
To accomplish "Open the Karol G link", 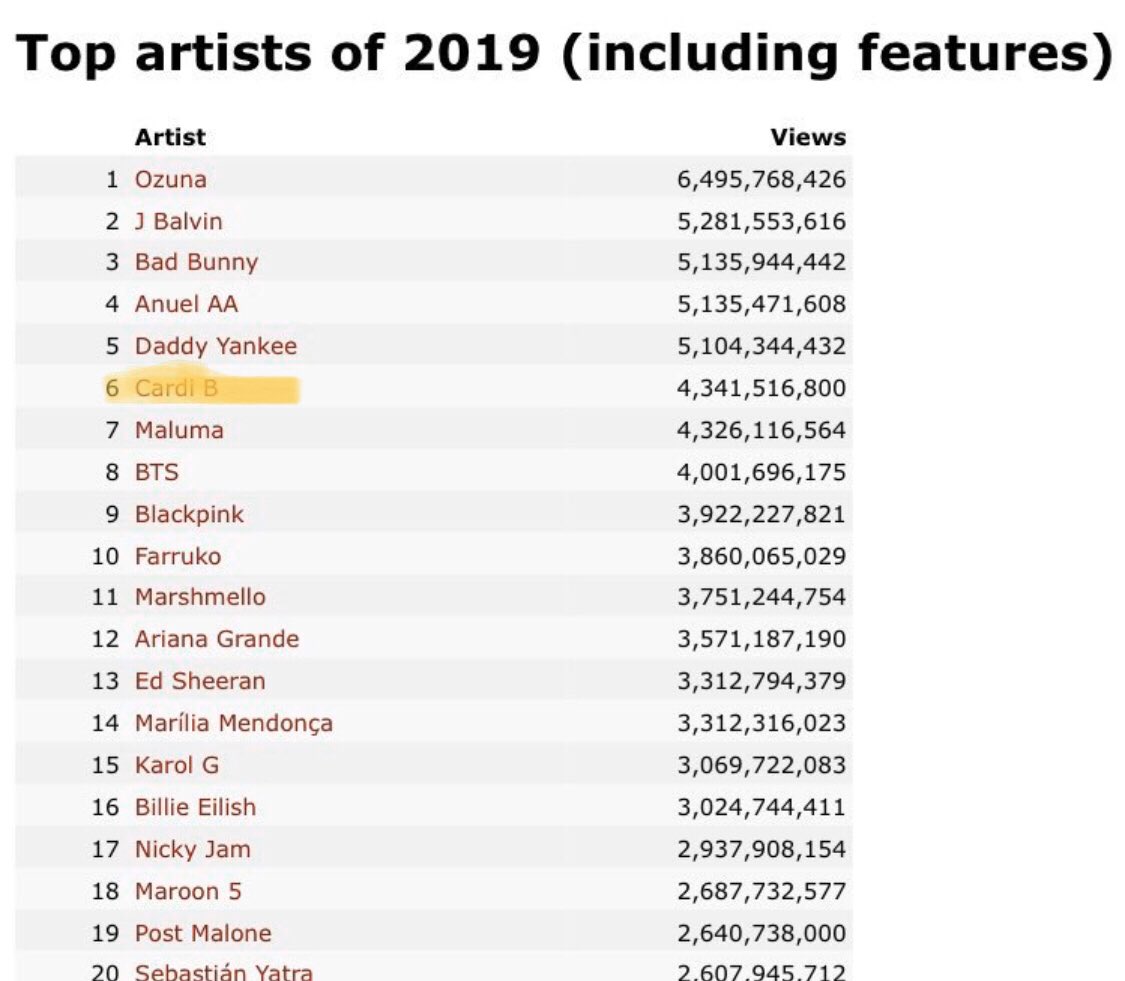I will [x=177, y=765].
